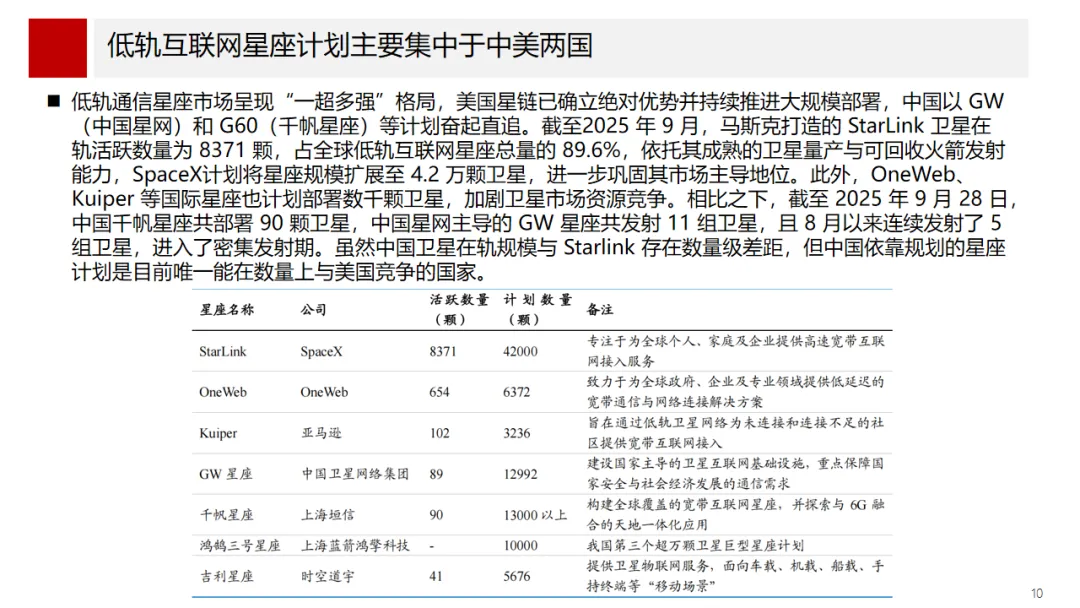Click the planned quantity 3236

[517, 433]
